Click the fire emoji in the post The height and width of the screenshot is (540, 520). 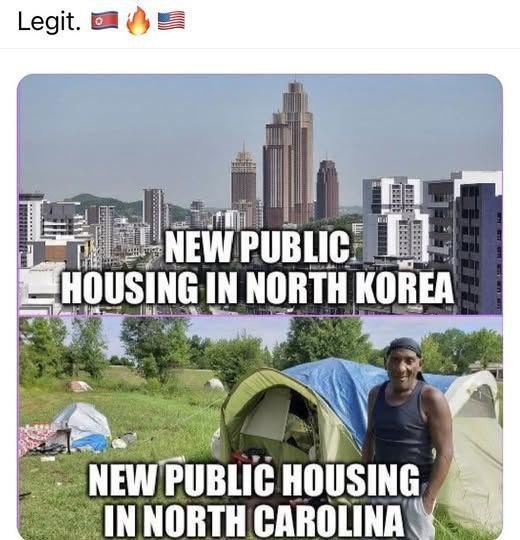[138, 20]
